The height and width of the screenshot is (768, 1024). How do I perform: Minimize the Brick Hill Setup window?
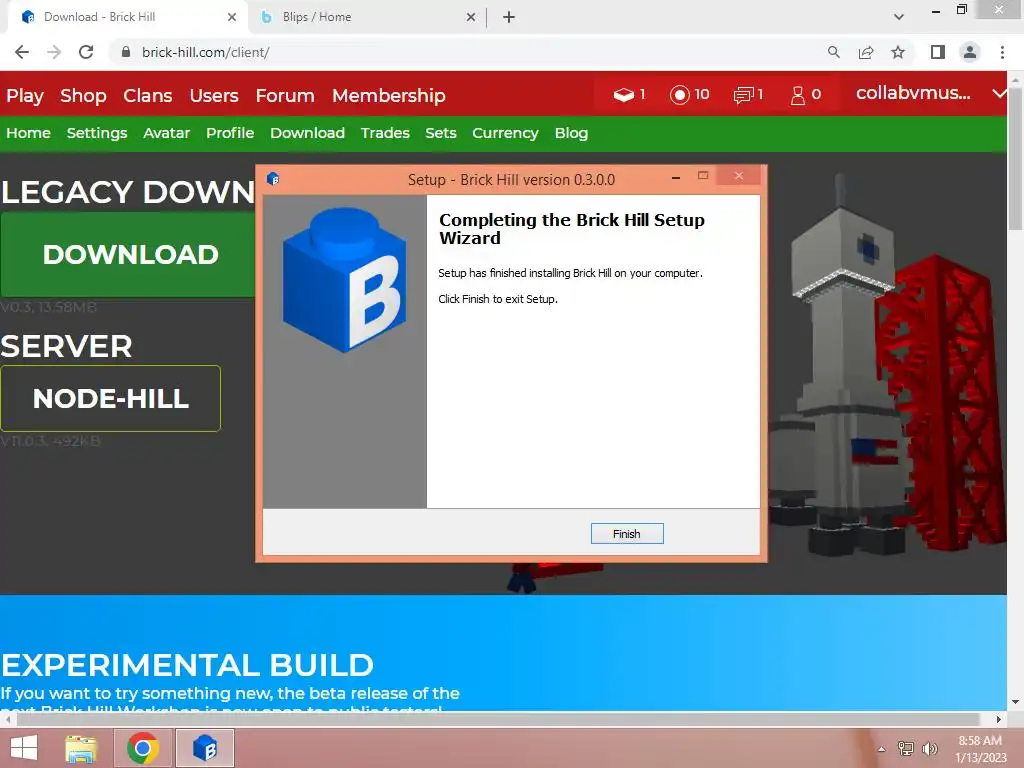click(x=676, y=177)
